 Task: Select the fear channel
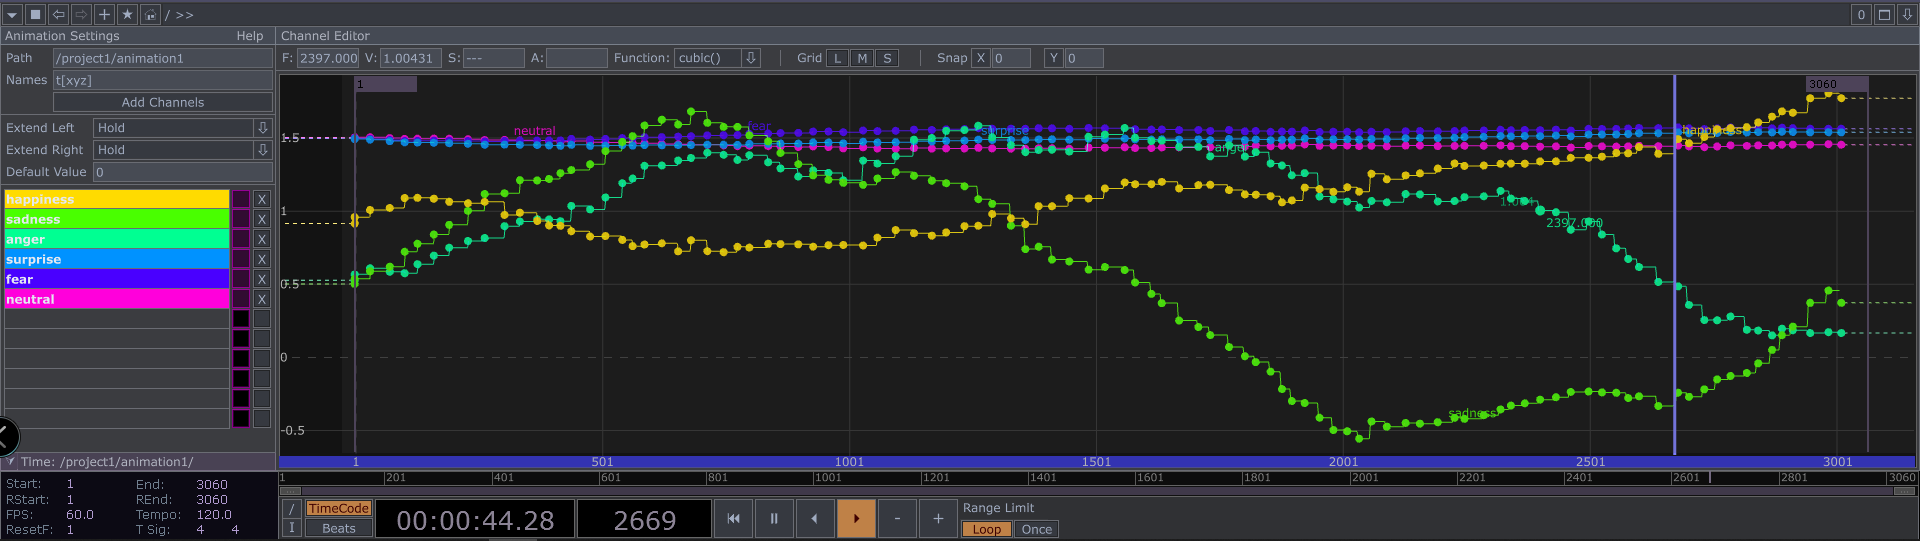coord(117,279)
